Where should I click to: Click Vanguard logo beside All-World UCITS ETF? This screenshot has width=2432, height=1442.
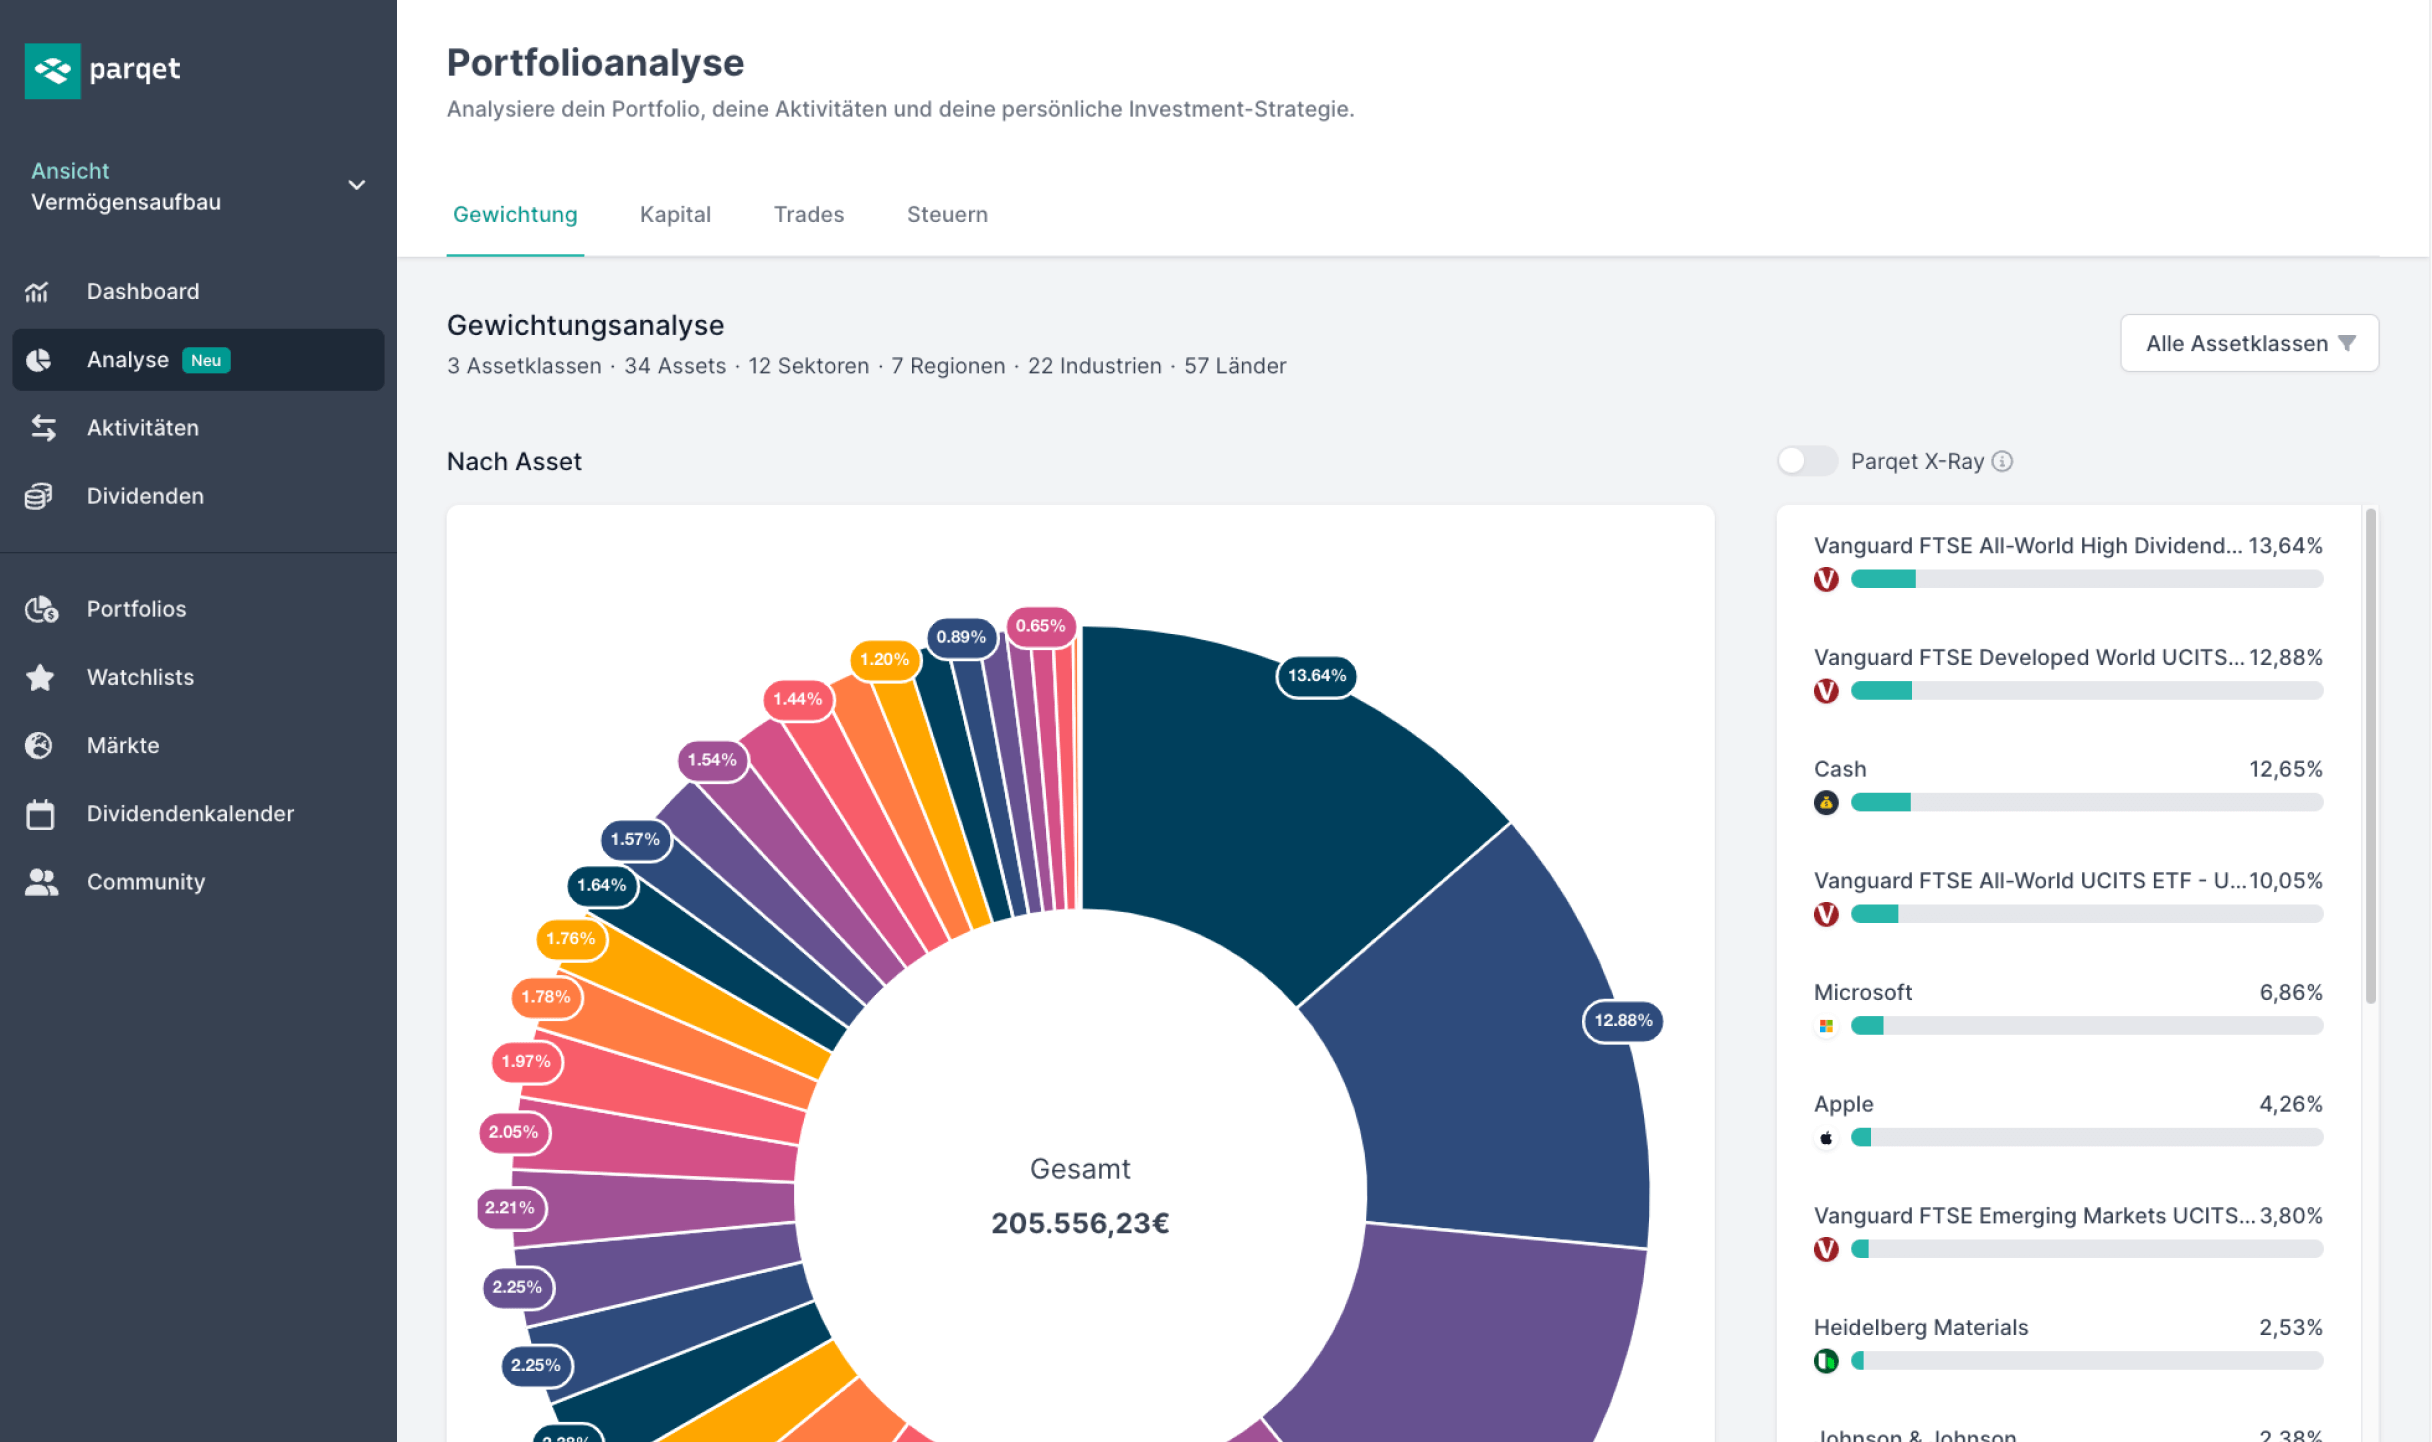pyautogui.click(x=1826, y=914)
